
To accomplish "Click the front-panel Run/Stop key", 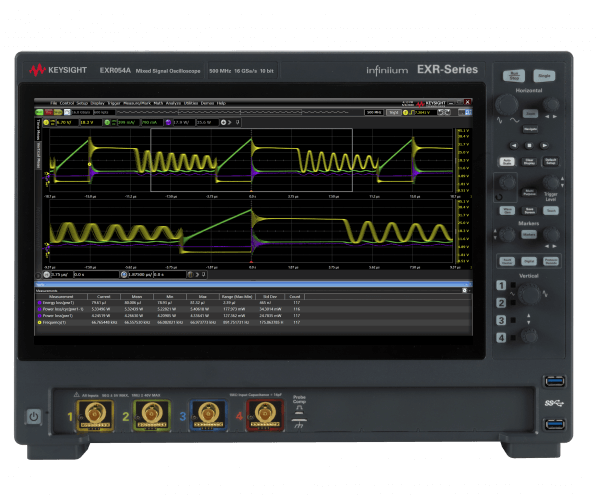I will (514, 75).
